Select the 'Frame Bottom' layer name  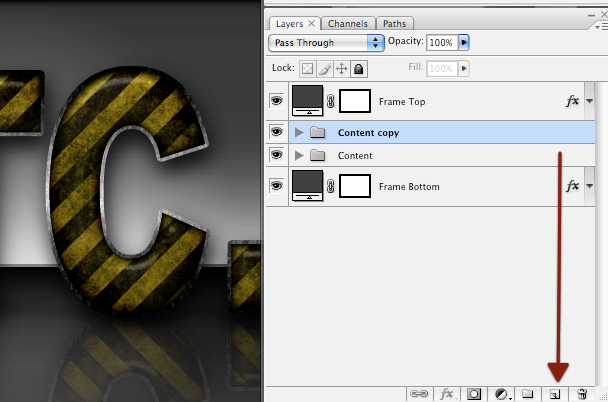[409, 186]
